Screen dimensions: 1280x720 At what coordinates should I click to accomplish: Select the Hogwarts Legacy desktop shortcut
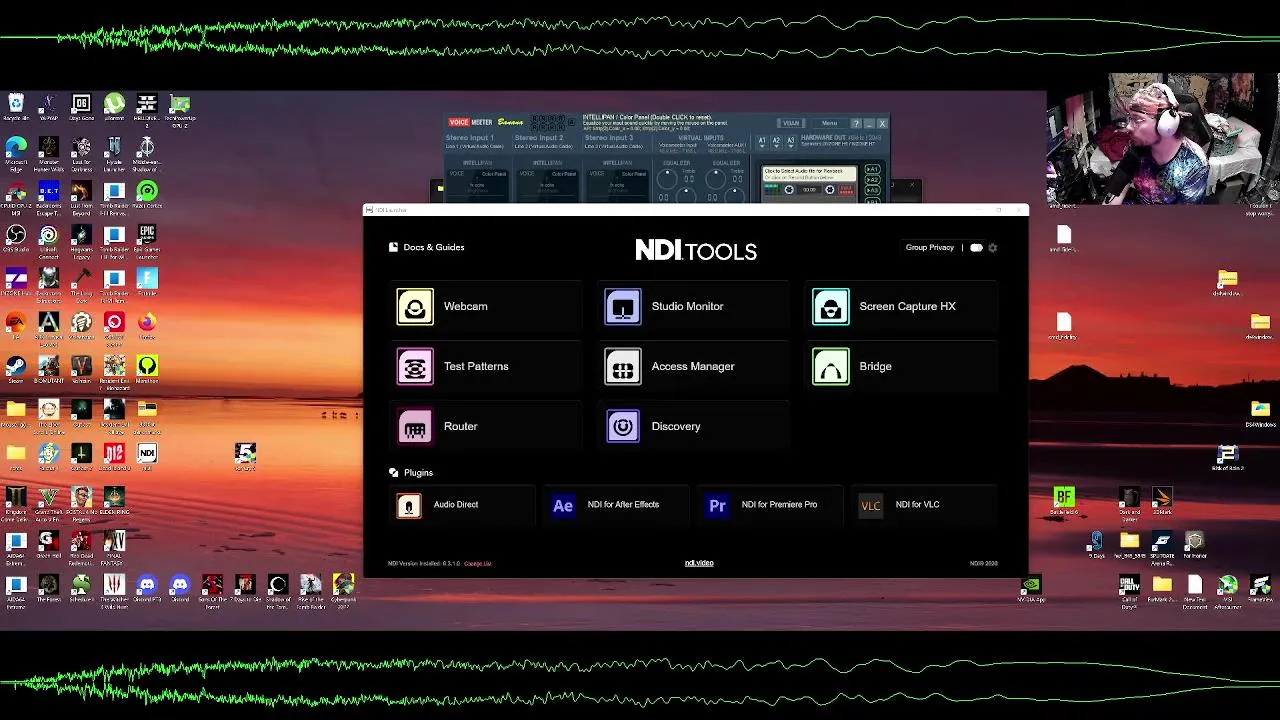pos(81,242)
